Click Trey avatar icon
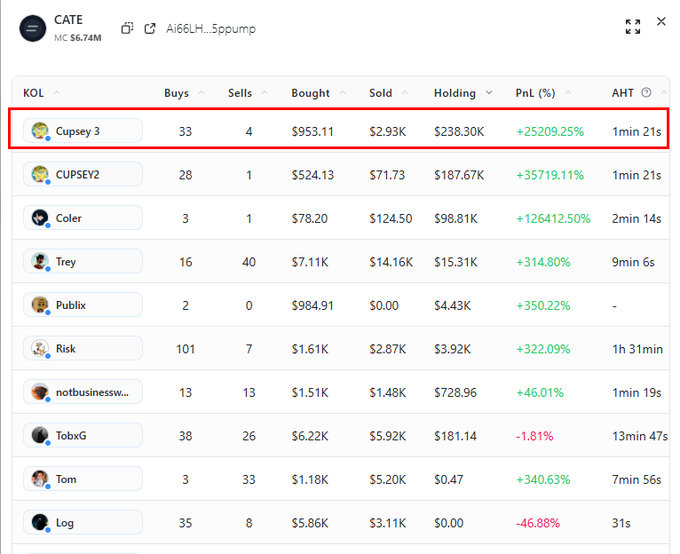This screenshot has height=554, width=680. [40, 261]
